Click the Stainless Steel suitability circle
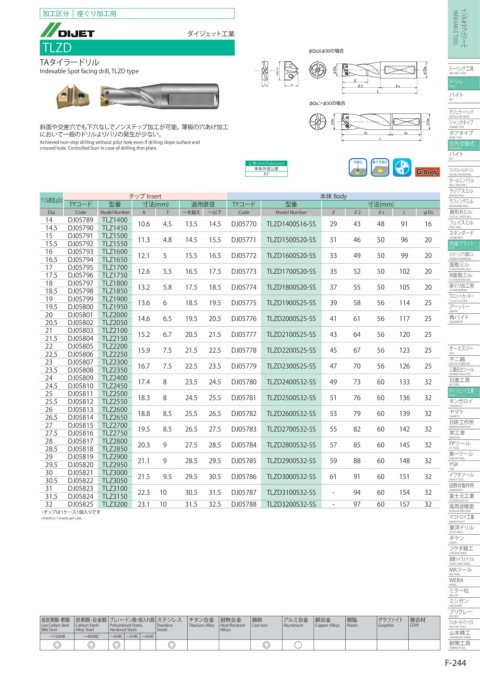Viewport: 480px width, 677px height. pyautogui.click(x=171, y=645)
